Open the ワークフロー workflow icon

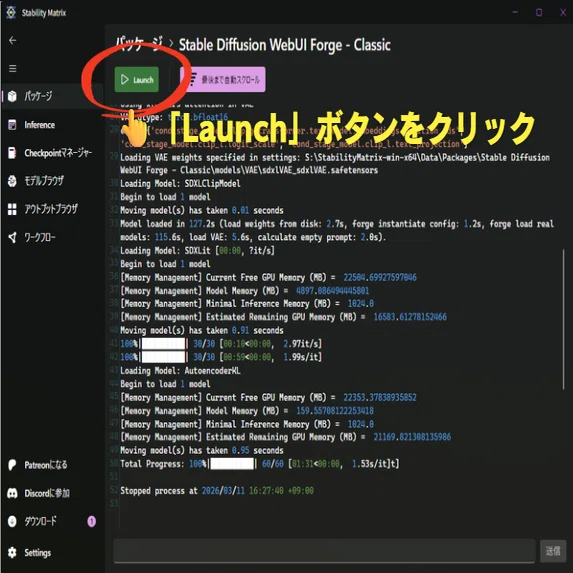pyautogui.click(x=12, y=237)
